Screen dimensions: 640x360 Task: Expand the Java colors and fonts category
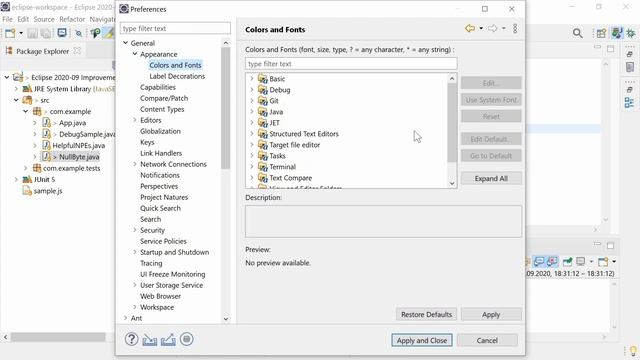pyautogui.click(x=252, y=111)
